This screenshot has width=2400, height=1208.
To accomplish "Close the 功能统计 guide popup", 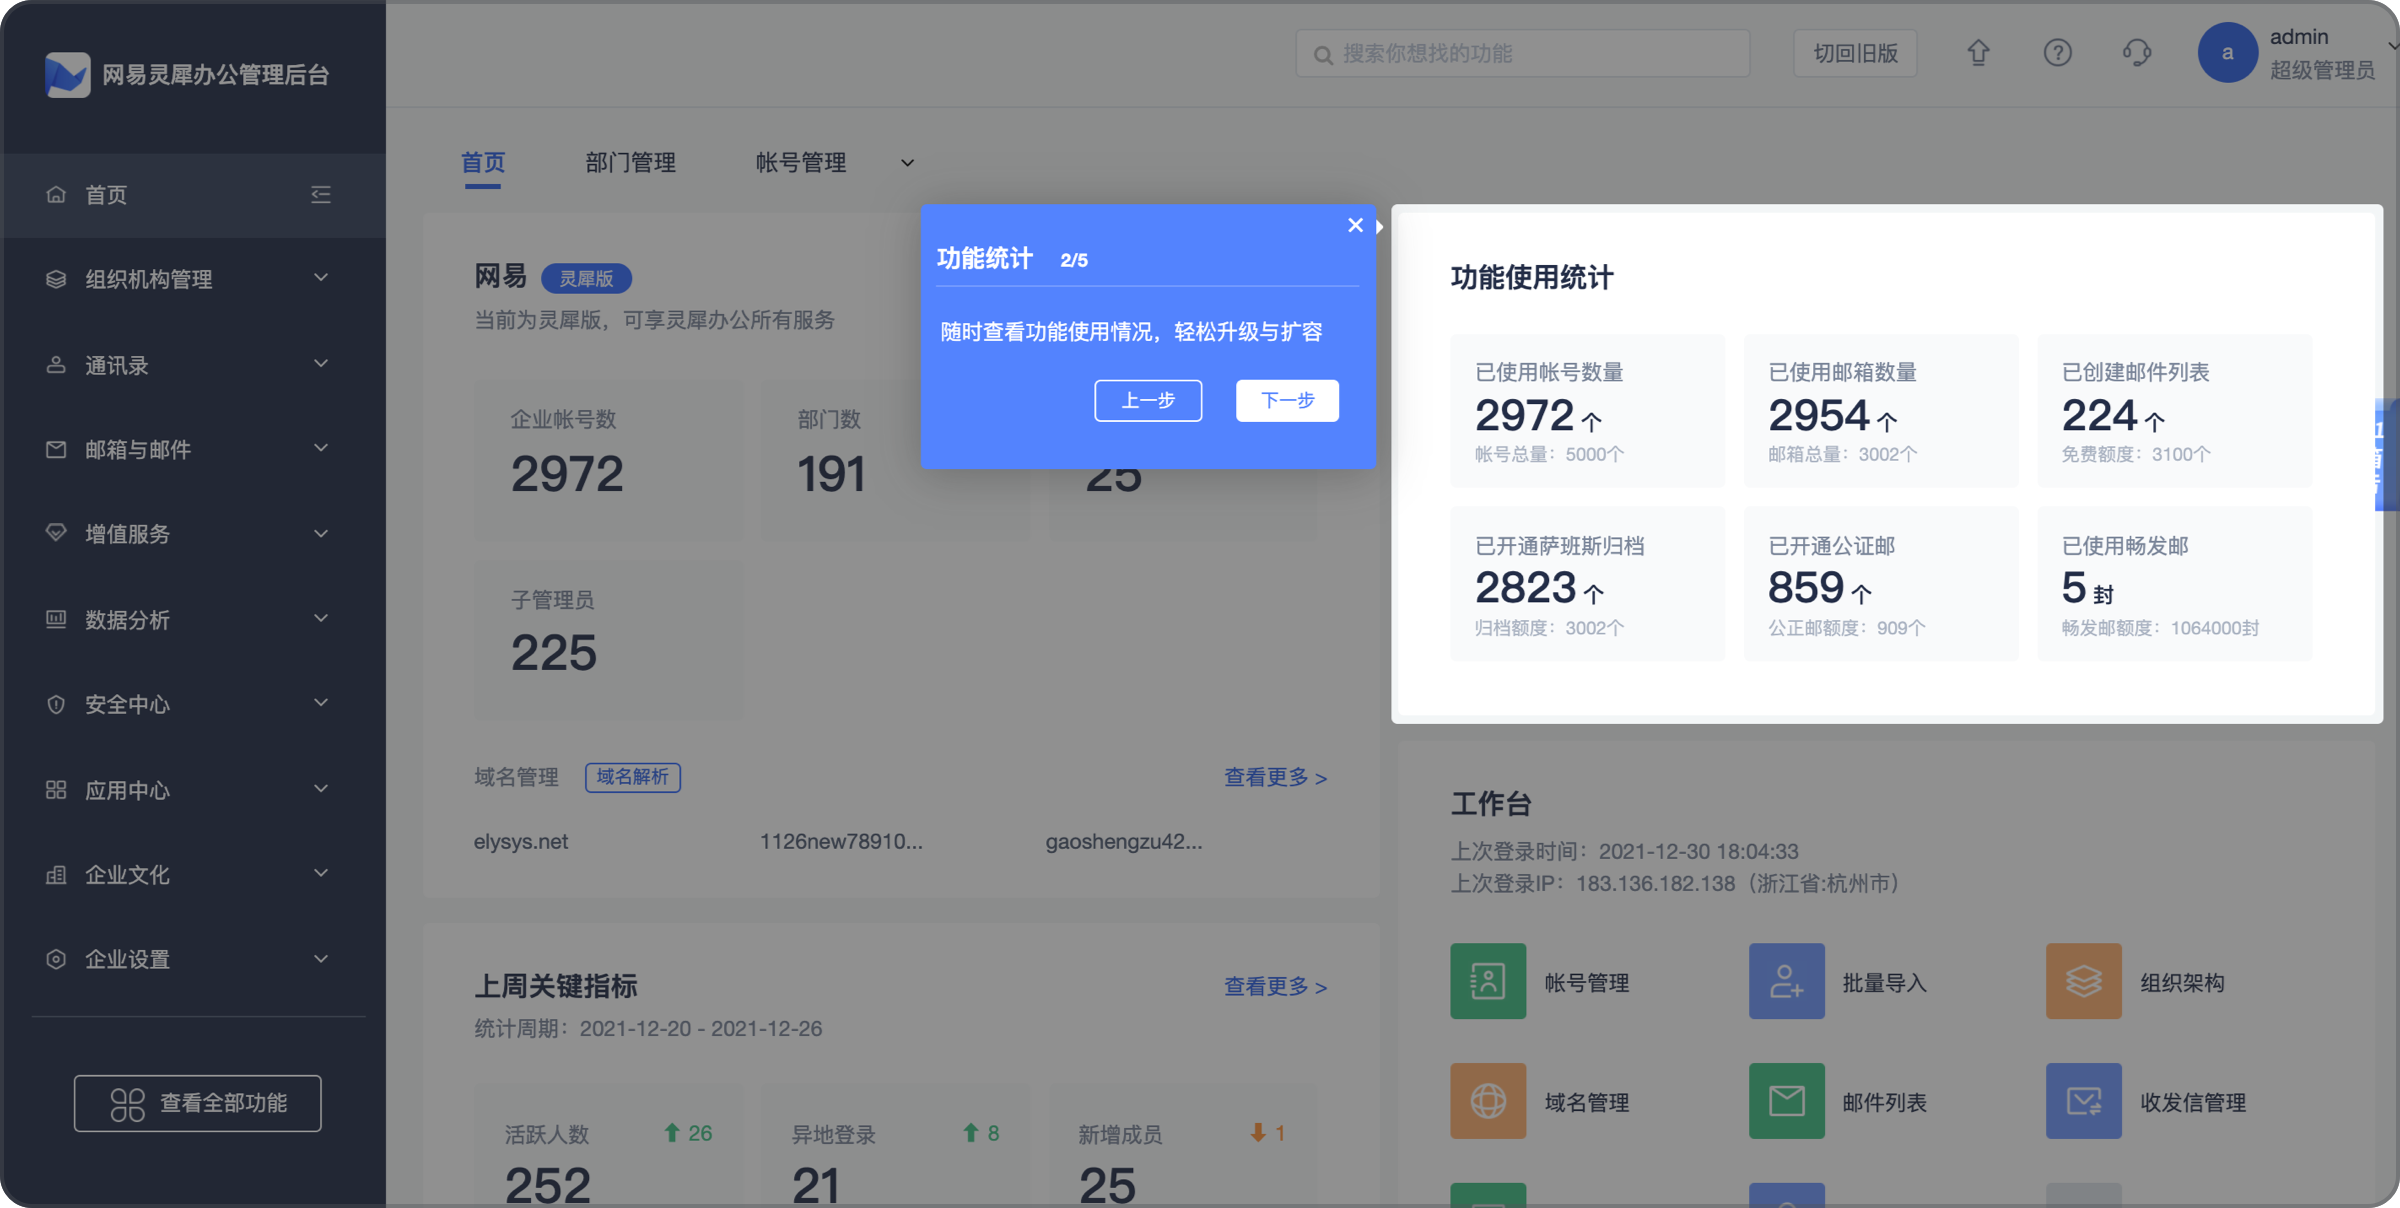I will tap(1355, 225).
